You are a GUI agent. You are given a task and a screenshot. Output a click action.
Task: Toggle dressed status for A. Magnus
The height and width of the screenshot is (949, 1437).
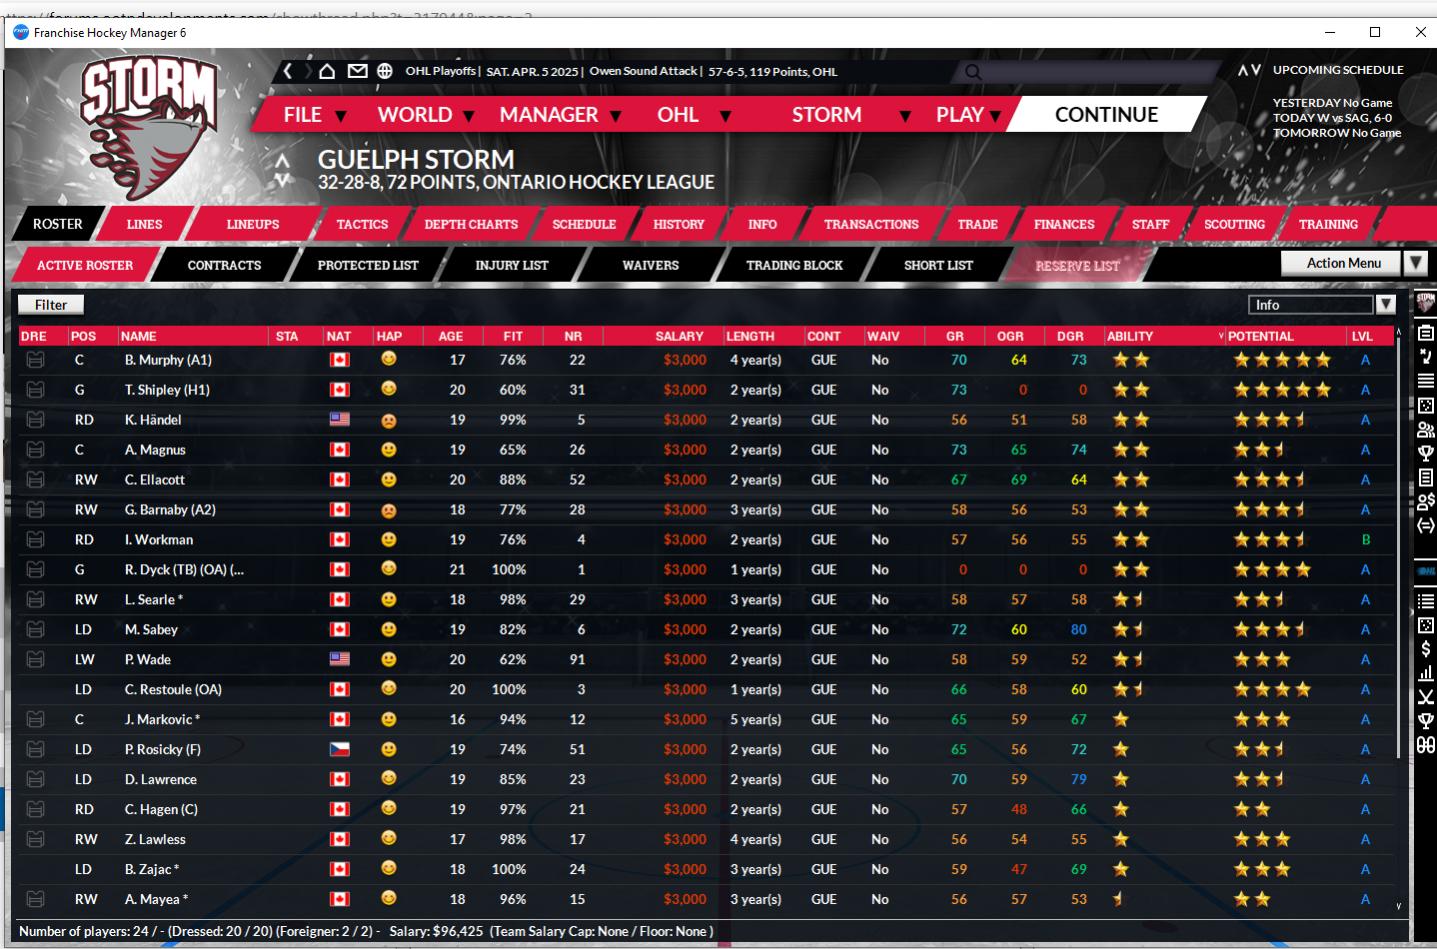click(35, 450)
